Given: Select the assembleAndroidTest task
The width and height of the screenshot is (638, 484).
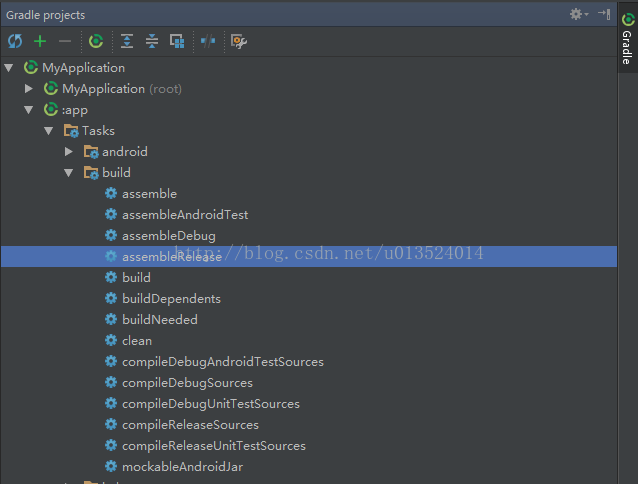Looking at the screenshot, I should pos(309,215).
